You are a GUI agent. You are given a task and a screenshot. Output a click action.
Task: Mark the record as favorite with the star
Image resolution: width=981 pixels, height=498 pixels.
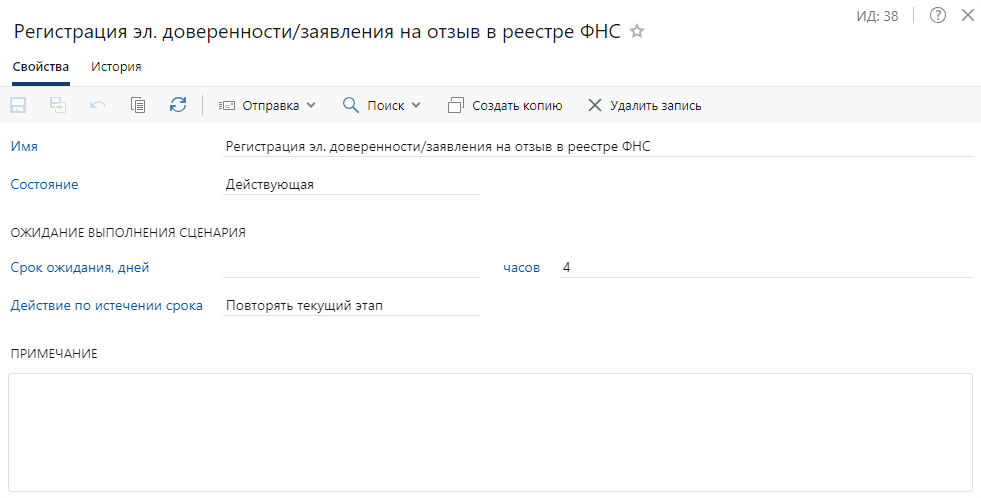(x=637, y=32)
